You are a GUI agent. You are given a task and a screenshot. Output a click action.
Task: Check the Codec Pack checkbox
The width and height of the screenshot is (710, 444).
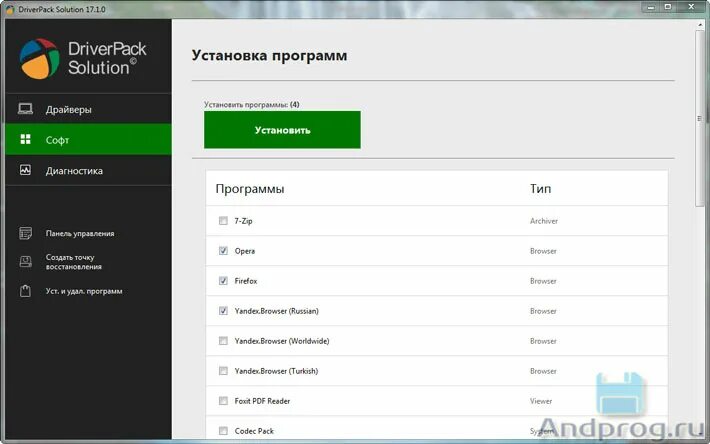(223, 430)
